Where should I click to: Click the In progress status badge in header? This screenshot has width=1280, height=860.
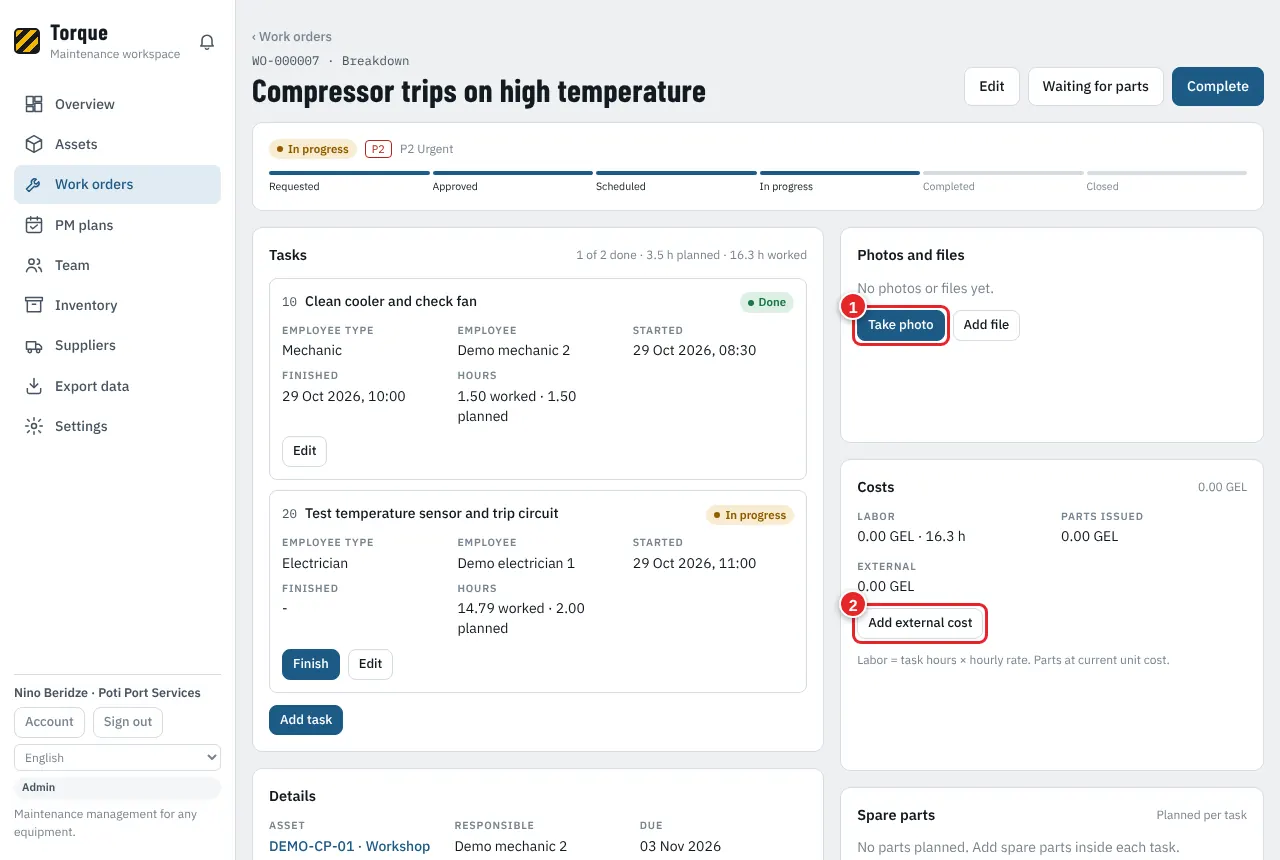[313, 149]
